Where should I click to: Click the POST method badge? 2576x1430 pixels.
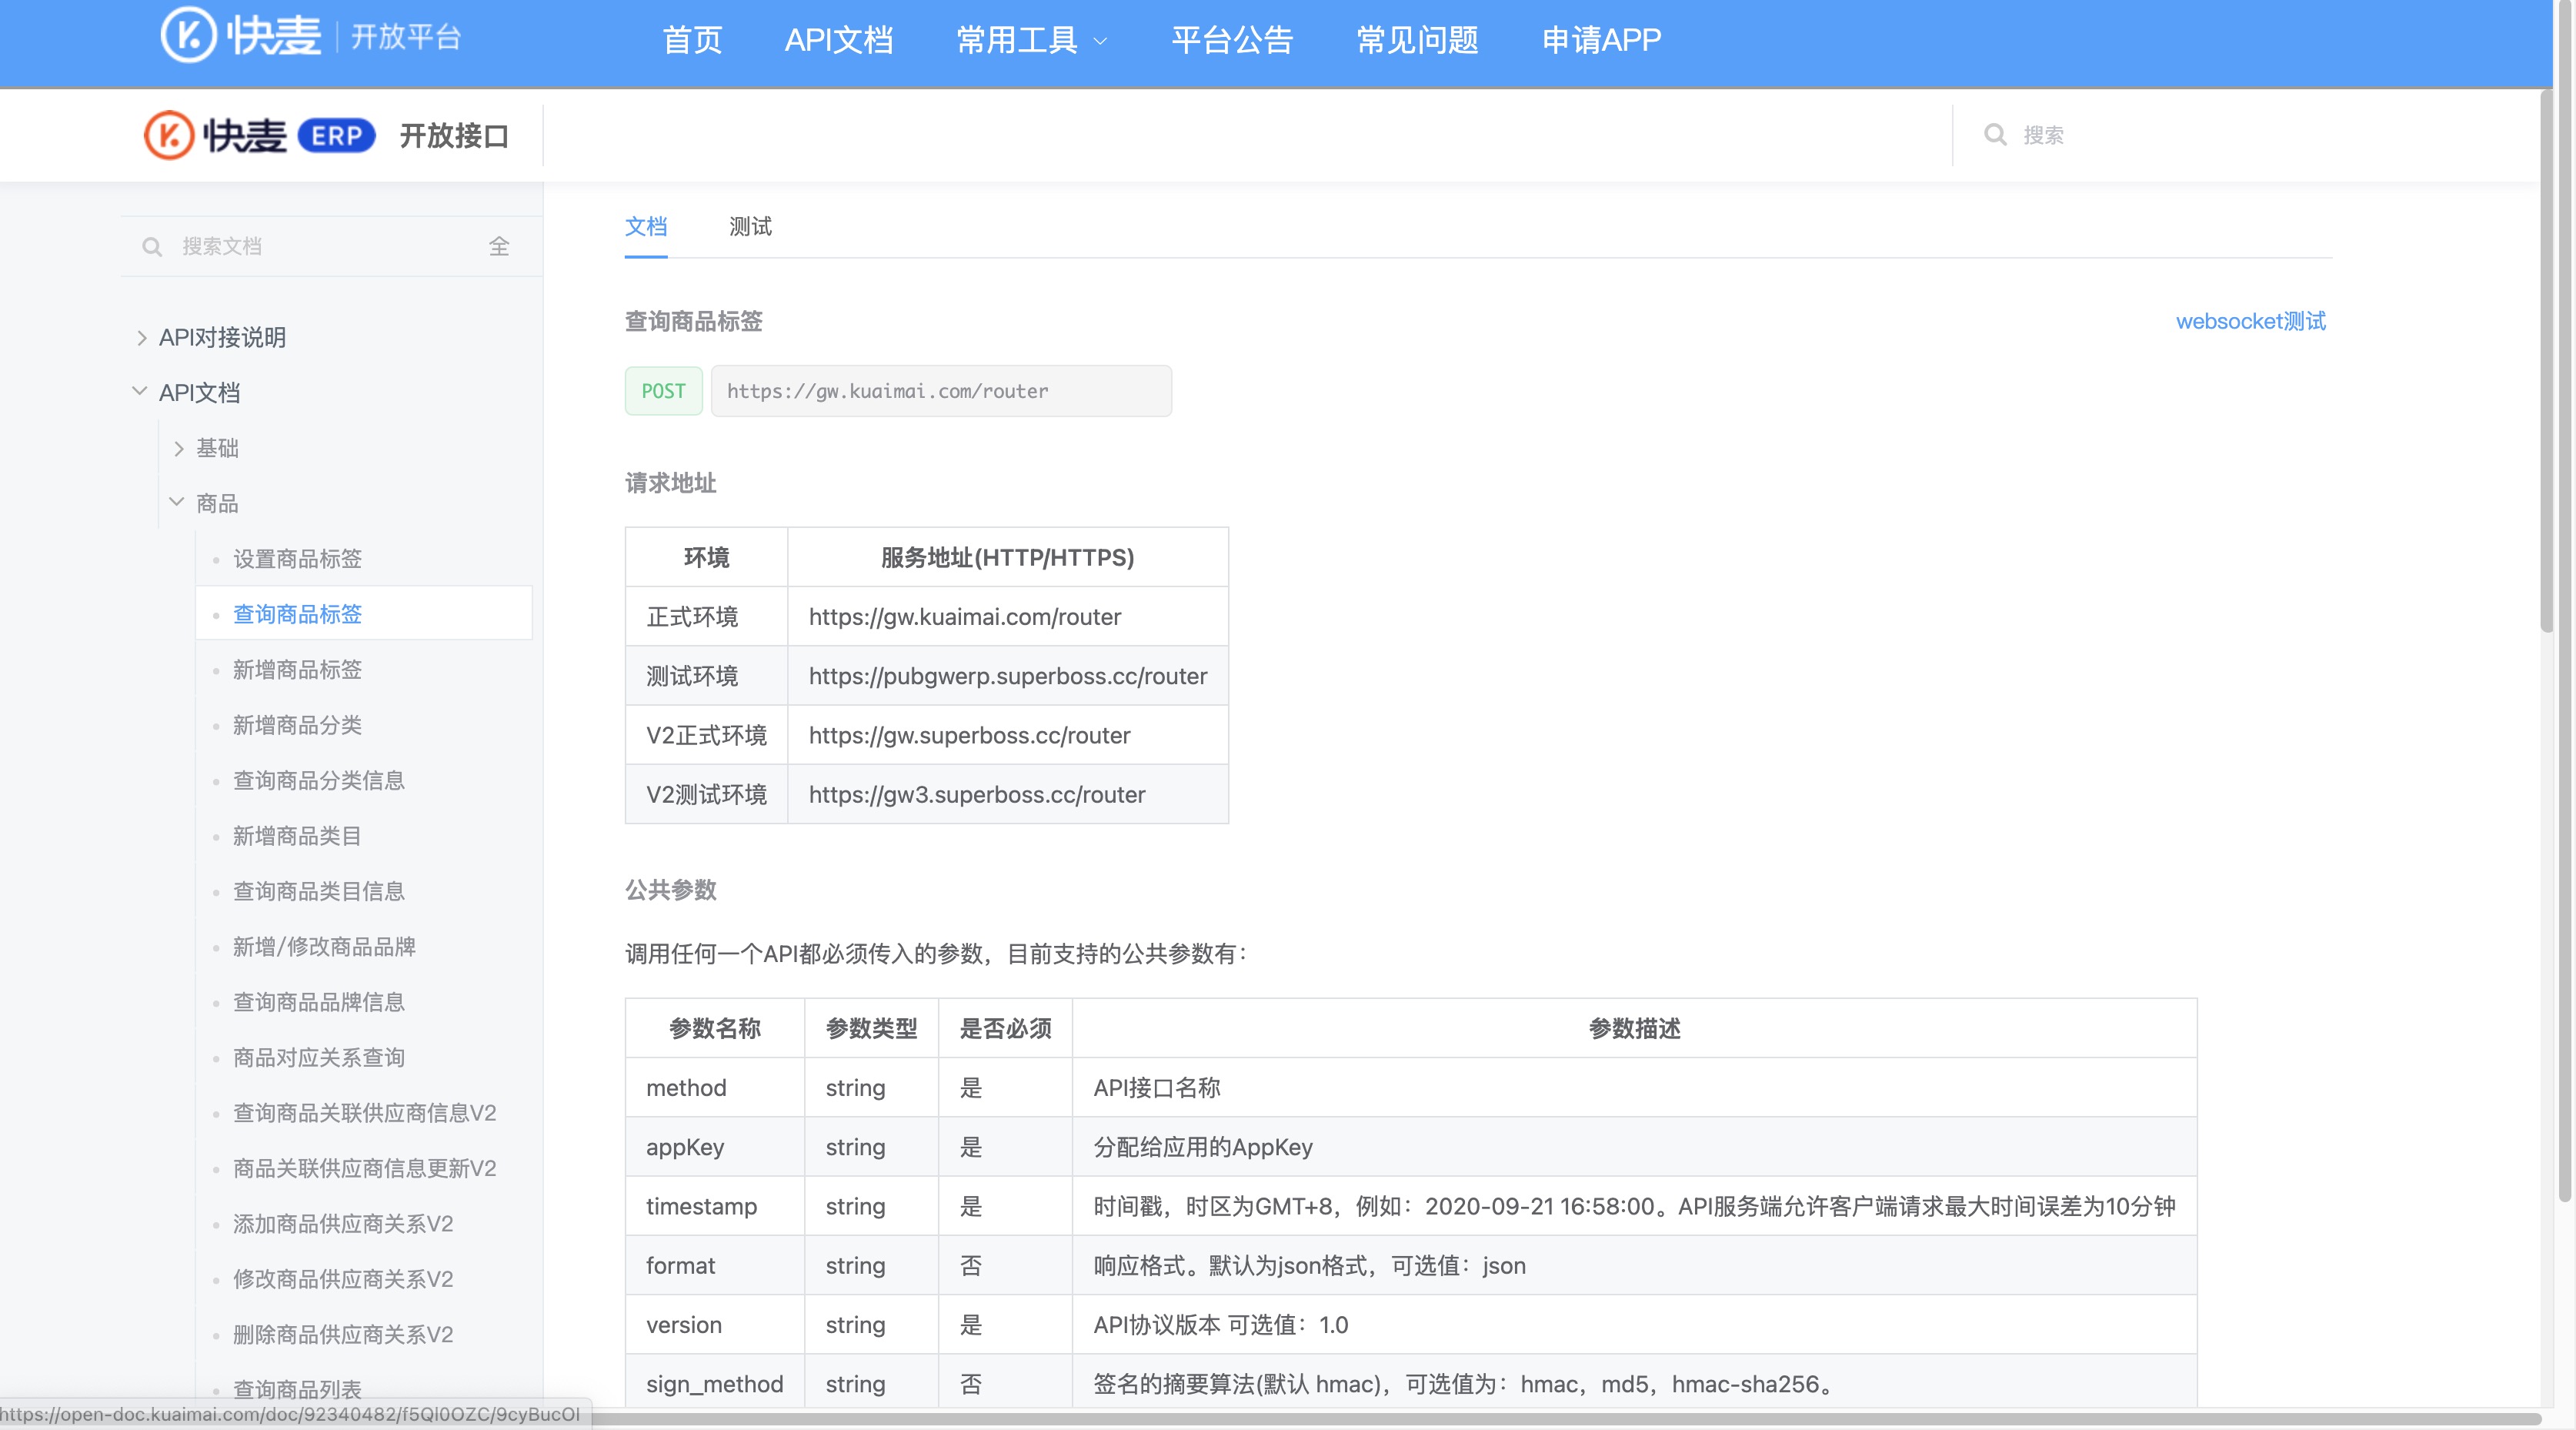[x=664, y=391]
